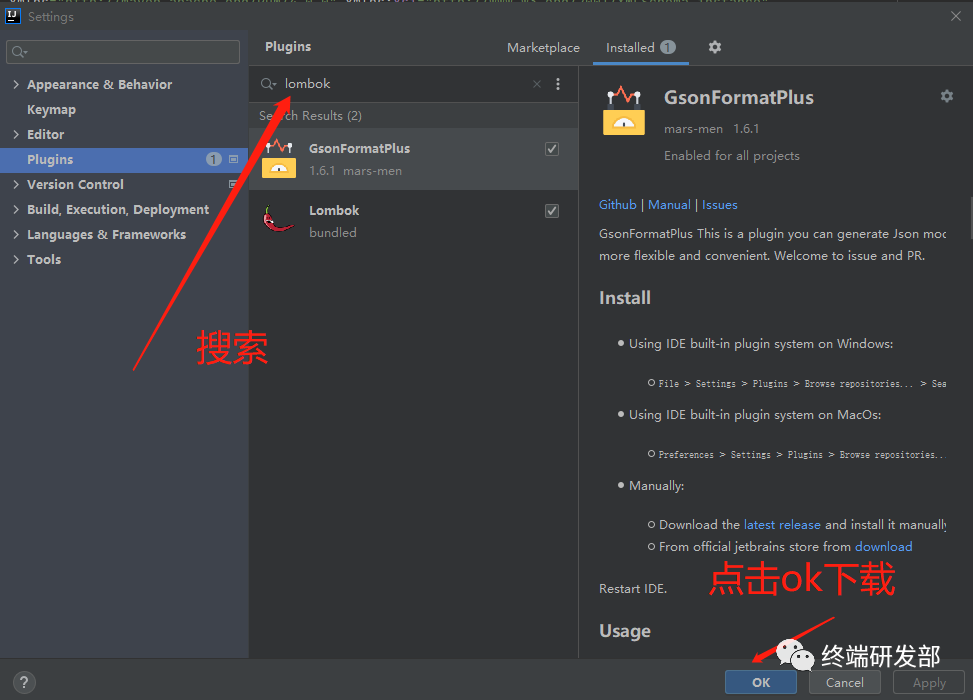Viewport: 973px width, 700px height.
Task: Expand Languages & Frameworks node
Action: click(16, 234)
